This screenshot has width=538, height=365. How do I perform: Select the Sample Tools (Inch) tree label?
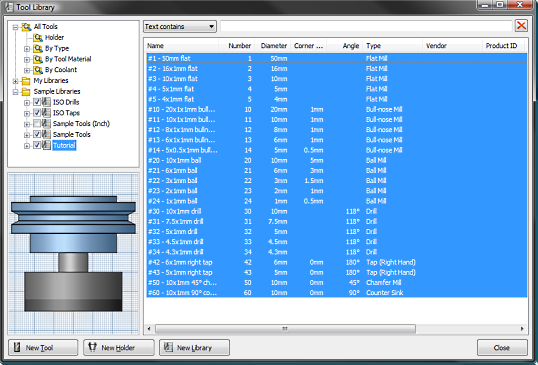(81, 123)
